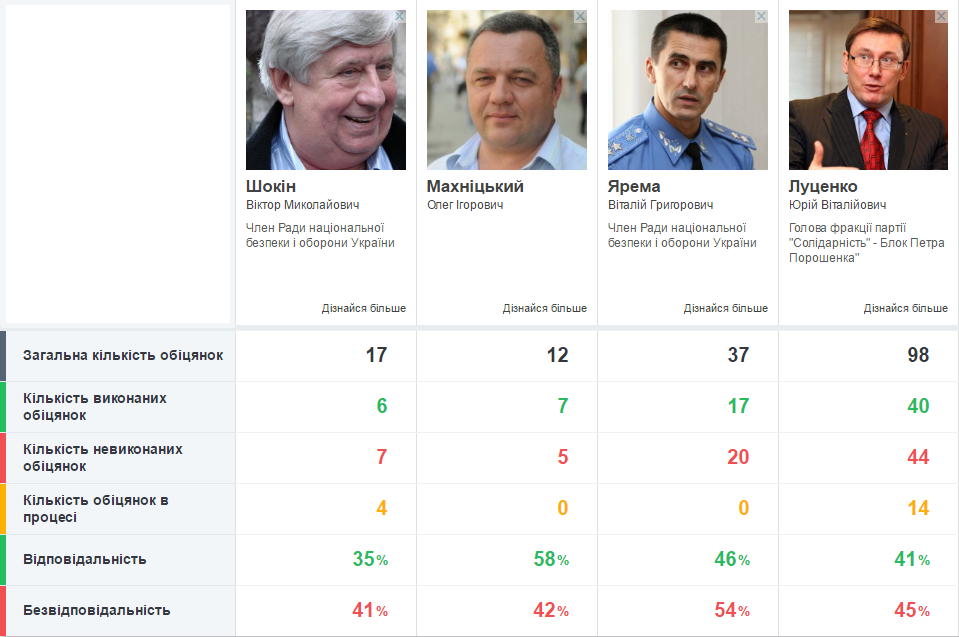
Task: Select the 'Відповідальність' row label
Action: pos(85,559)
